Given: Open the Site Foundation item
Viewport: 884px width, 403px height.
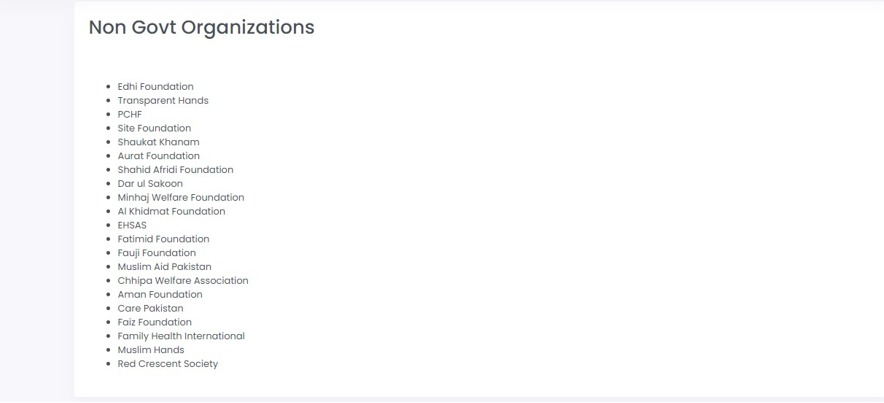Looking at the screenshot, I should 154,129.
